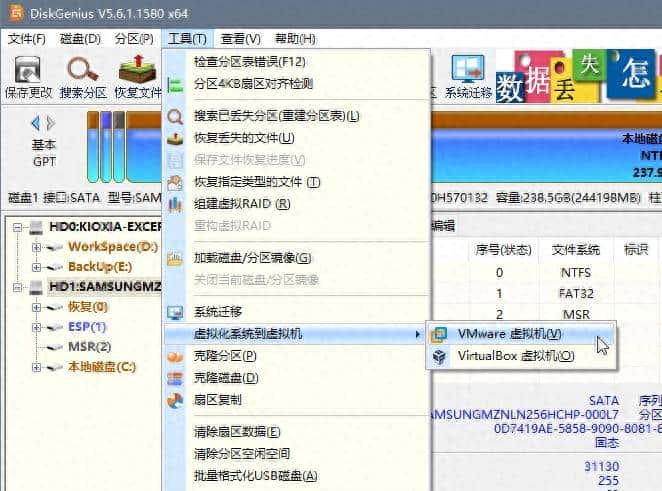Choose 批量格式化USB磁盘(A) menu item

[296, 476]
